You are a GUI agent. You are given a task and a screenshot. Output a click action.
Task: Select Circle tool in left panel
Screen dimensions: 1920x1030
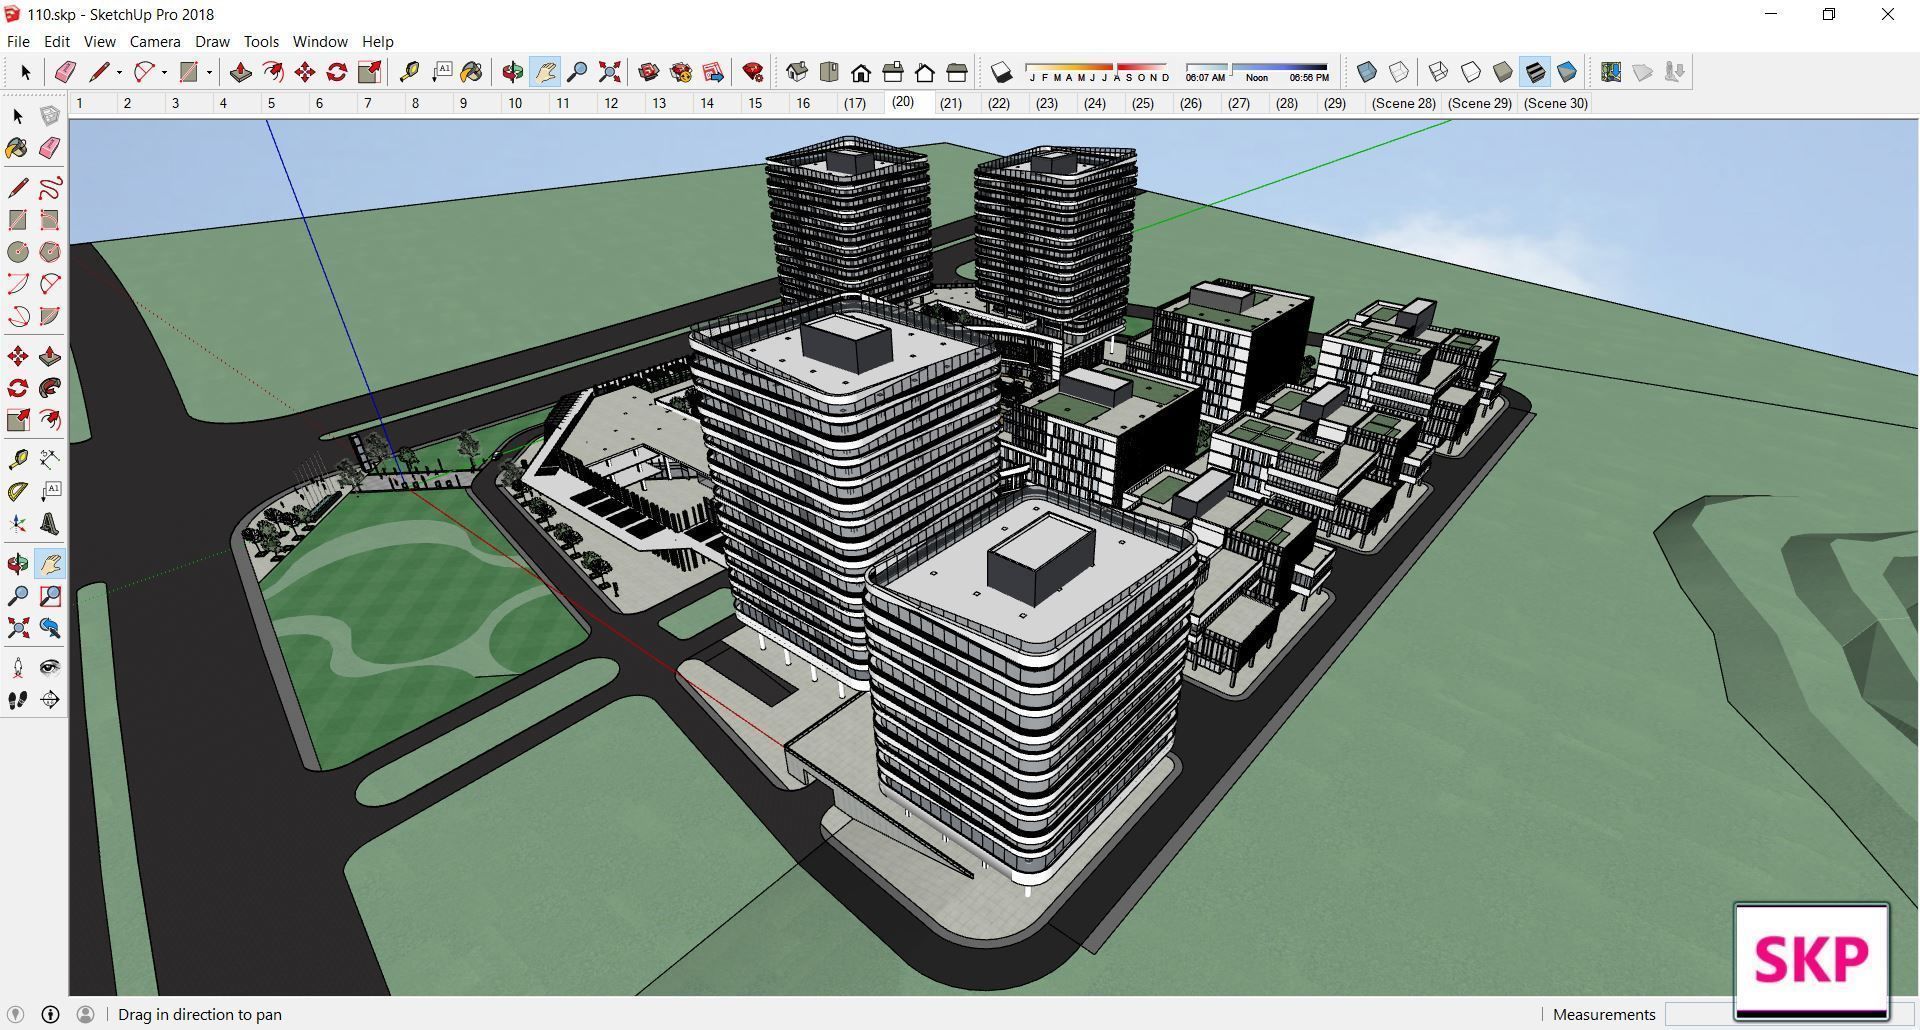tap(18, 252)
